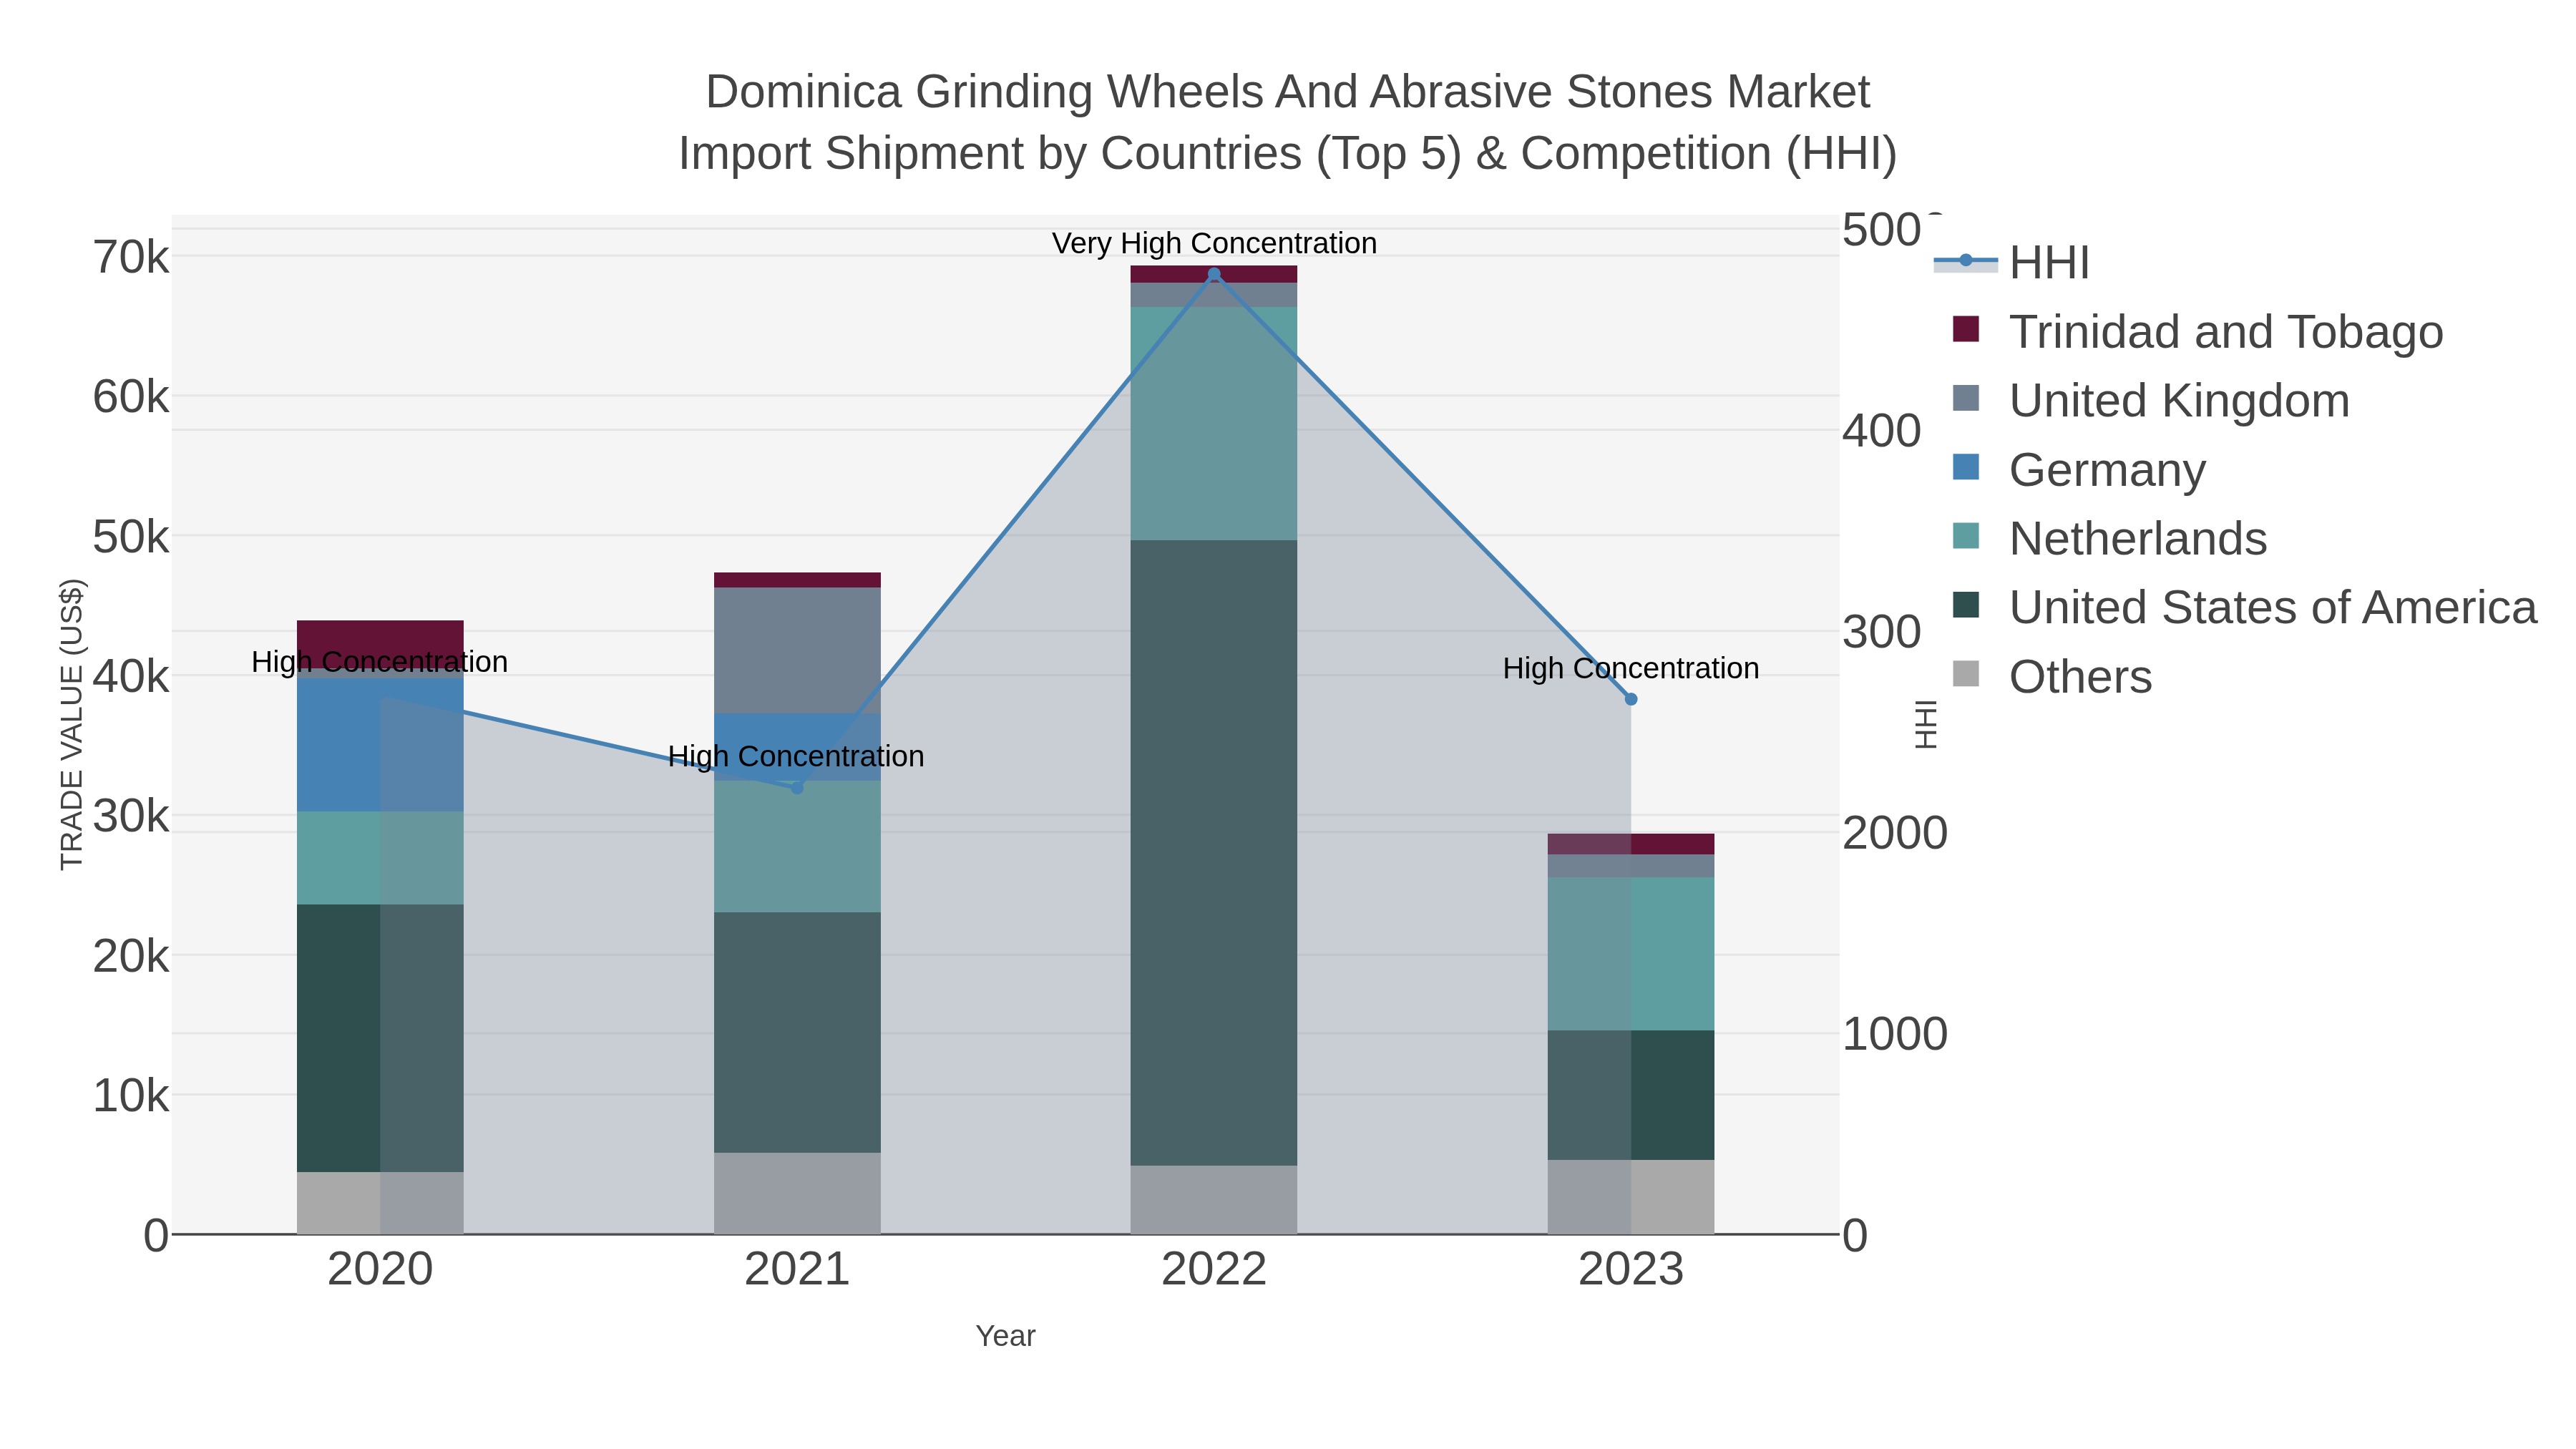Click the United States dark green swatch
2576x1449 pixels.
(x=1966, y=605)
